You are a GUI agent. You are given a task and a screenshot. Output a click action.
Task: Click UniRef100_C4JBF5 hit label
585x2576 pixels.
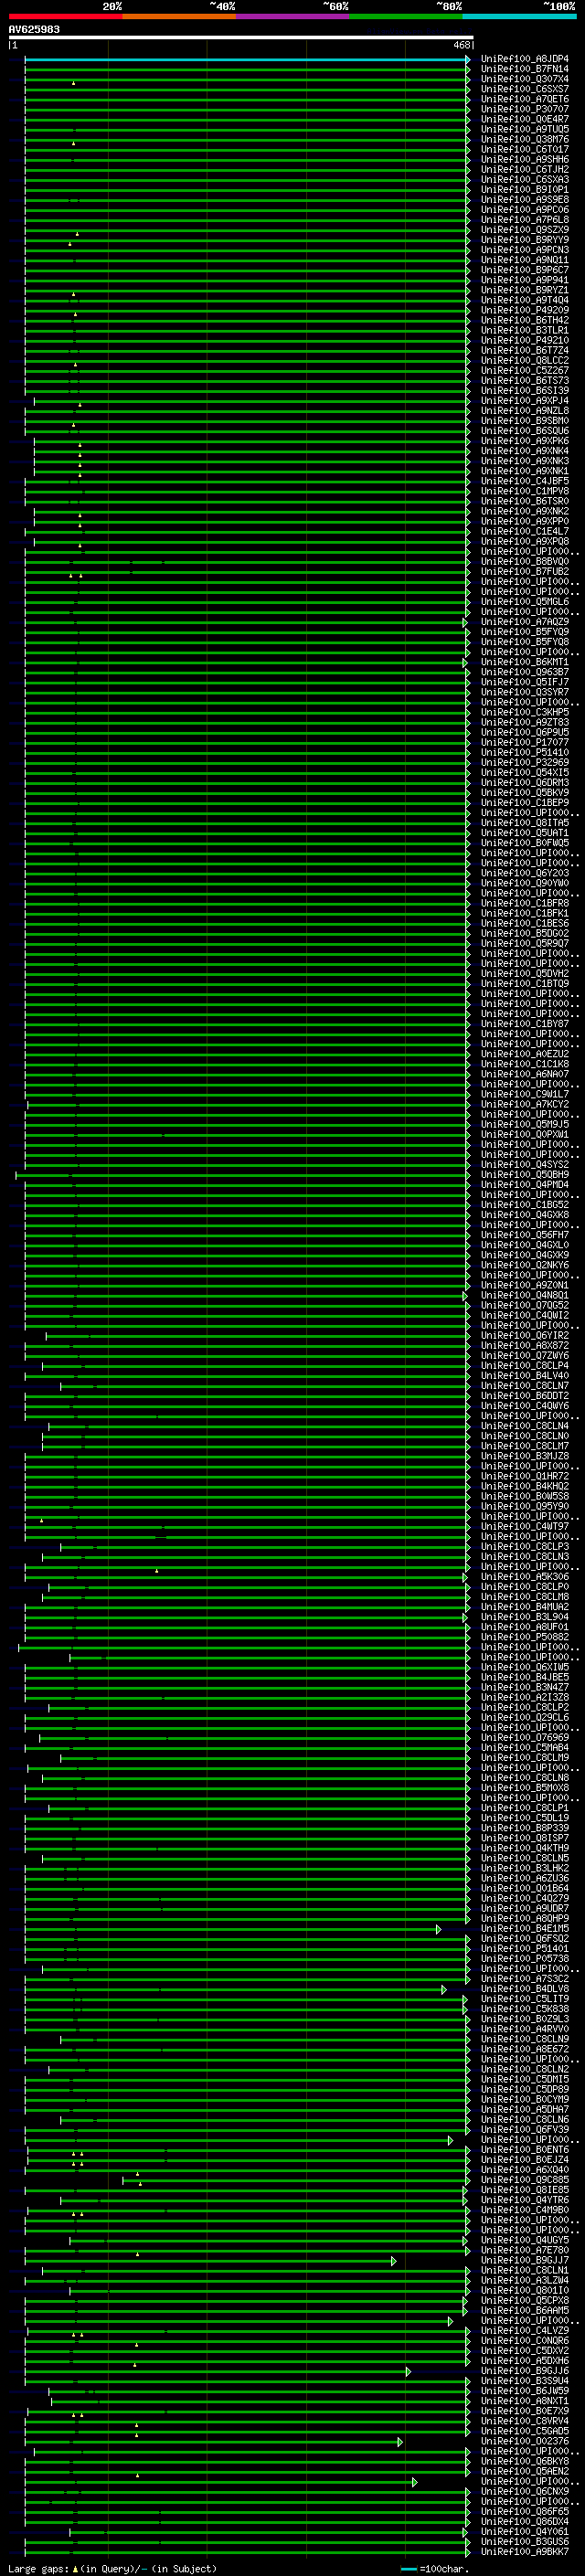tap(524, 481)
